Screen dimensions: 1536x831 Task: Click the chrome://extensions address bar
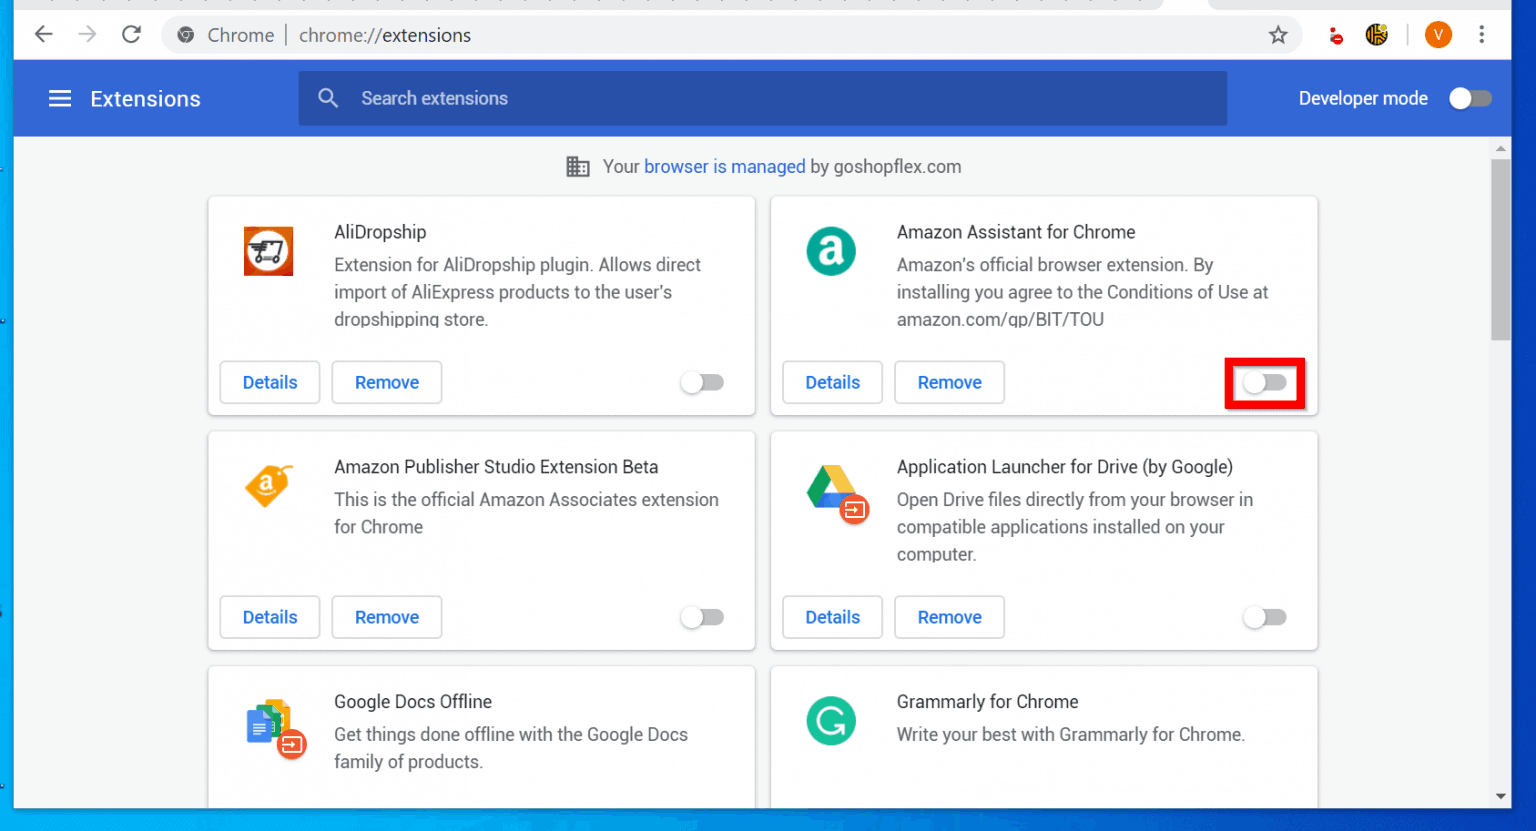pos(732,35)
